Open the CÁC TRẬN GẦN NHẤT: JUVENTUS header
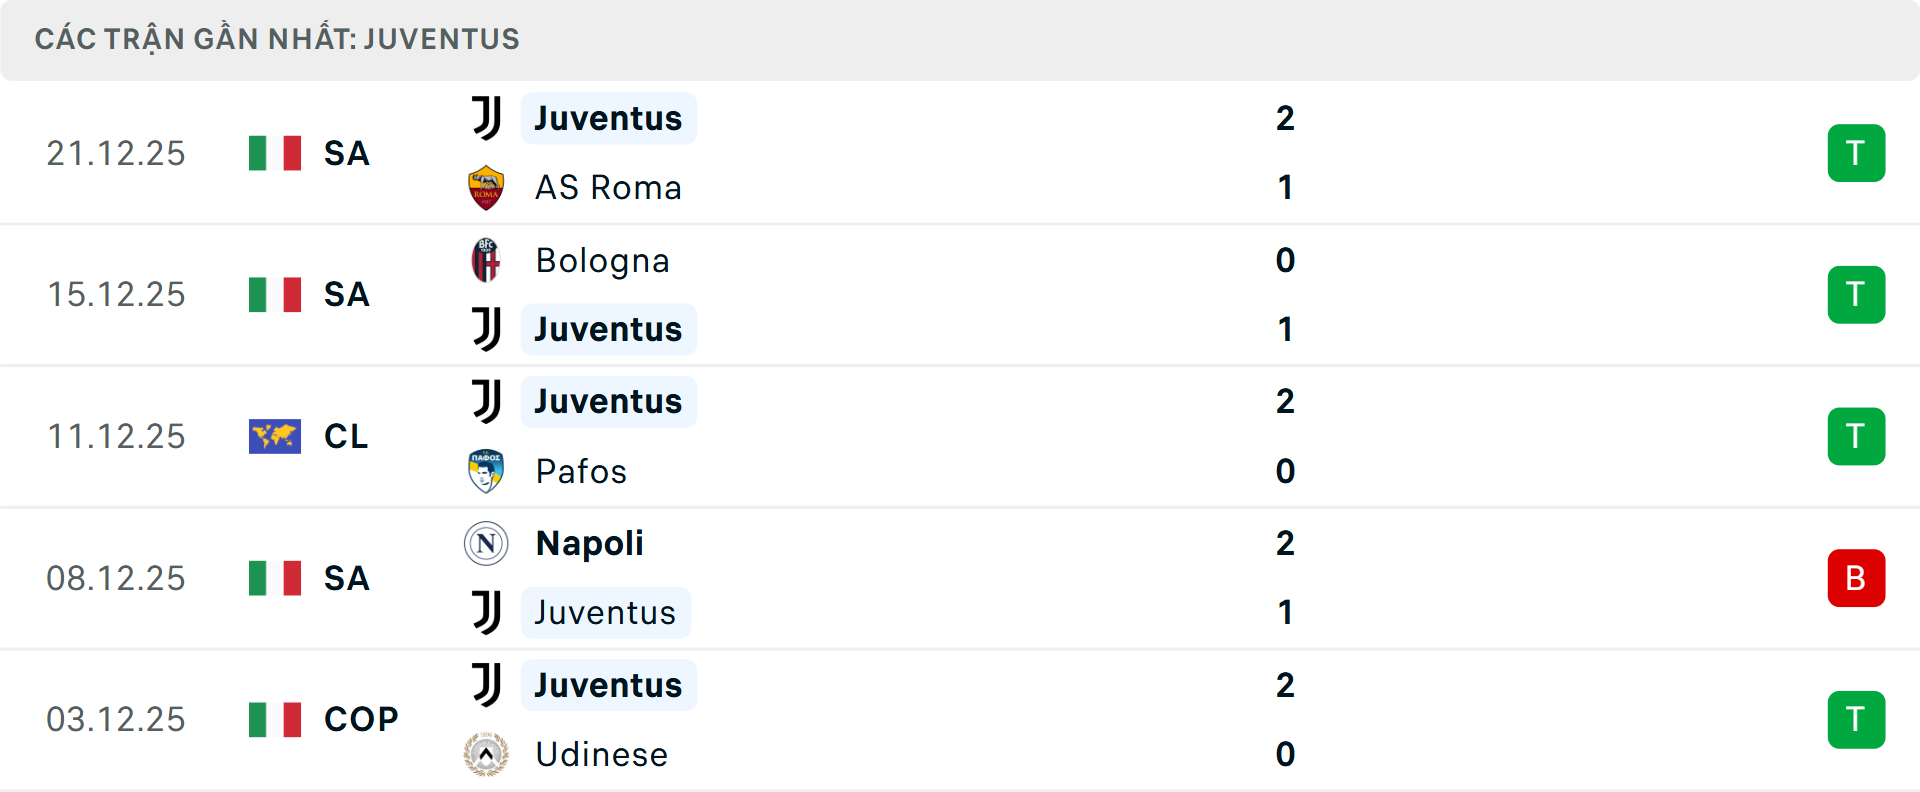 click(x=278, y=39)
